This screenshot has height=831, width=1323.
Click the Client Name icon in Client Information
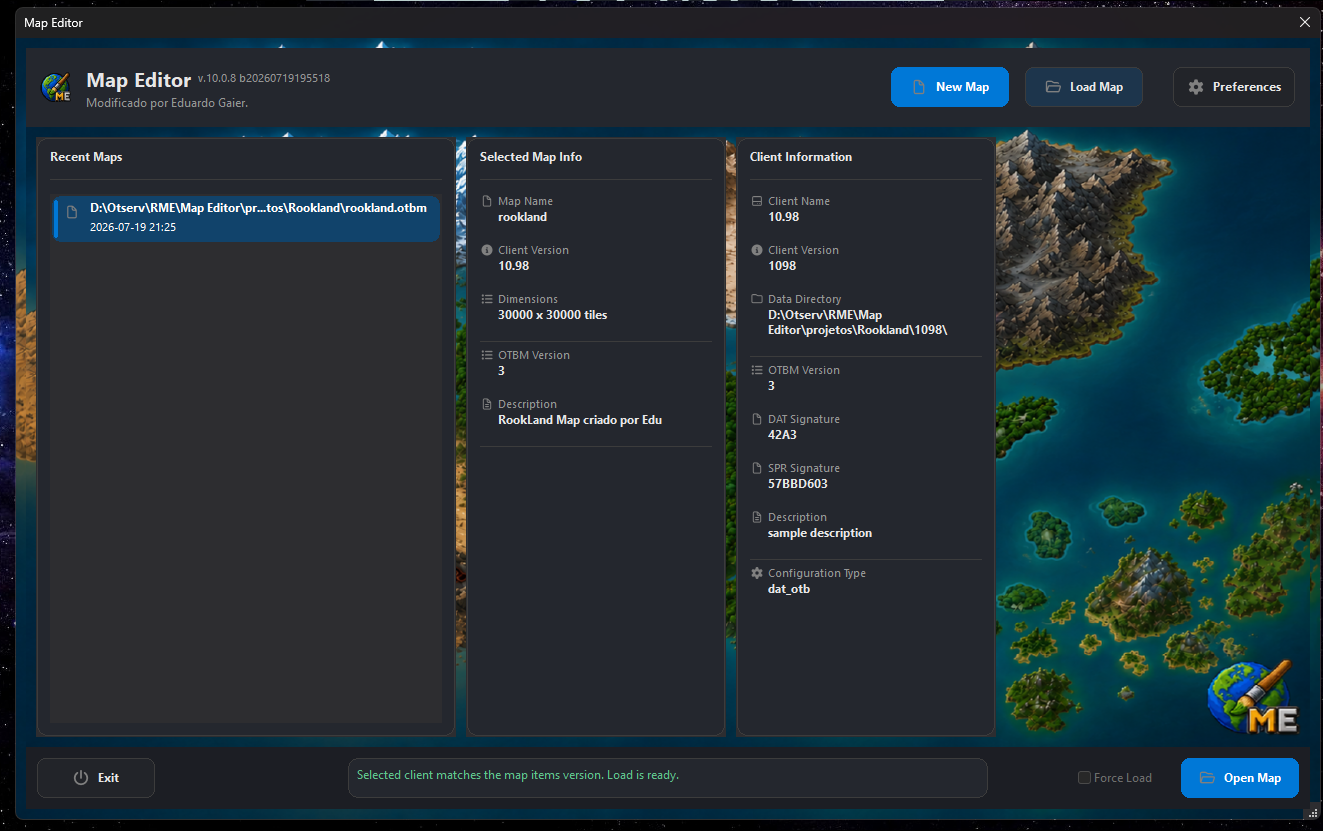coord(757,201)
